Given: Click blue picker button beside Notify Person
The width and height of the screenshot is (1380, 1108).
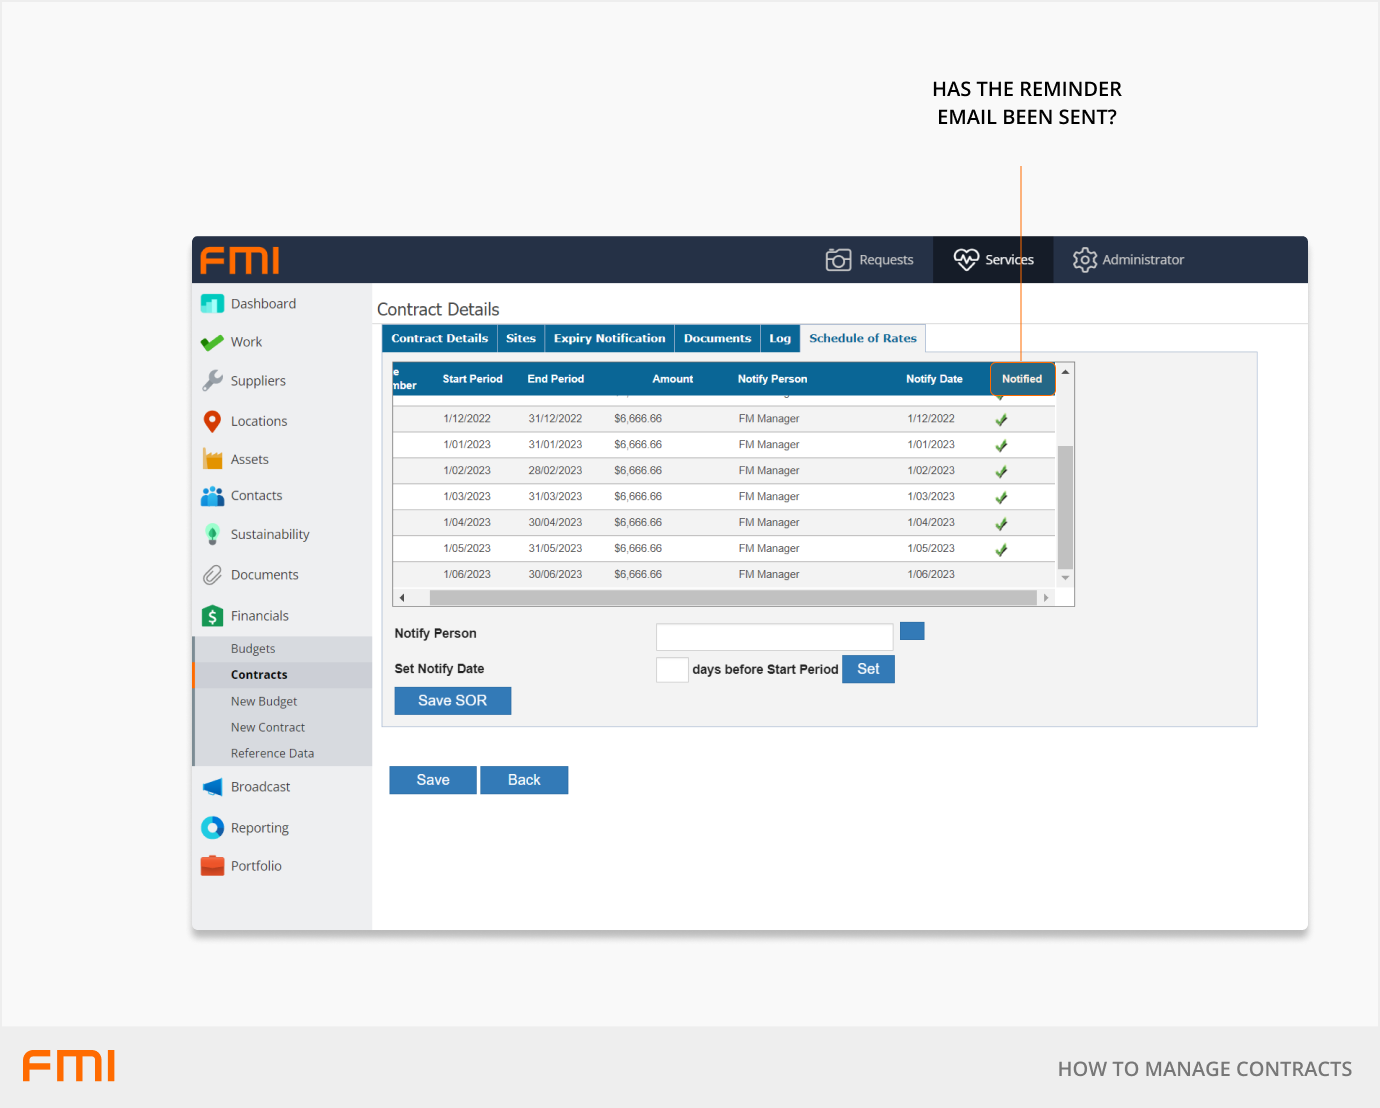Looking at the screenshot, I should [x=912, y=631].
